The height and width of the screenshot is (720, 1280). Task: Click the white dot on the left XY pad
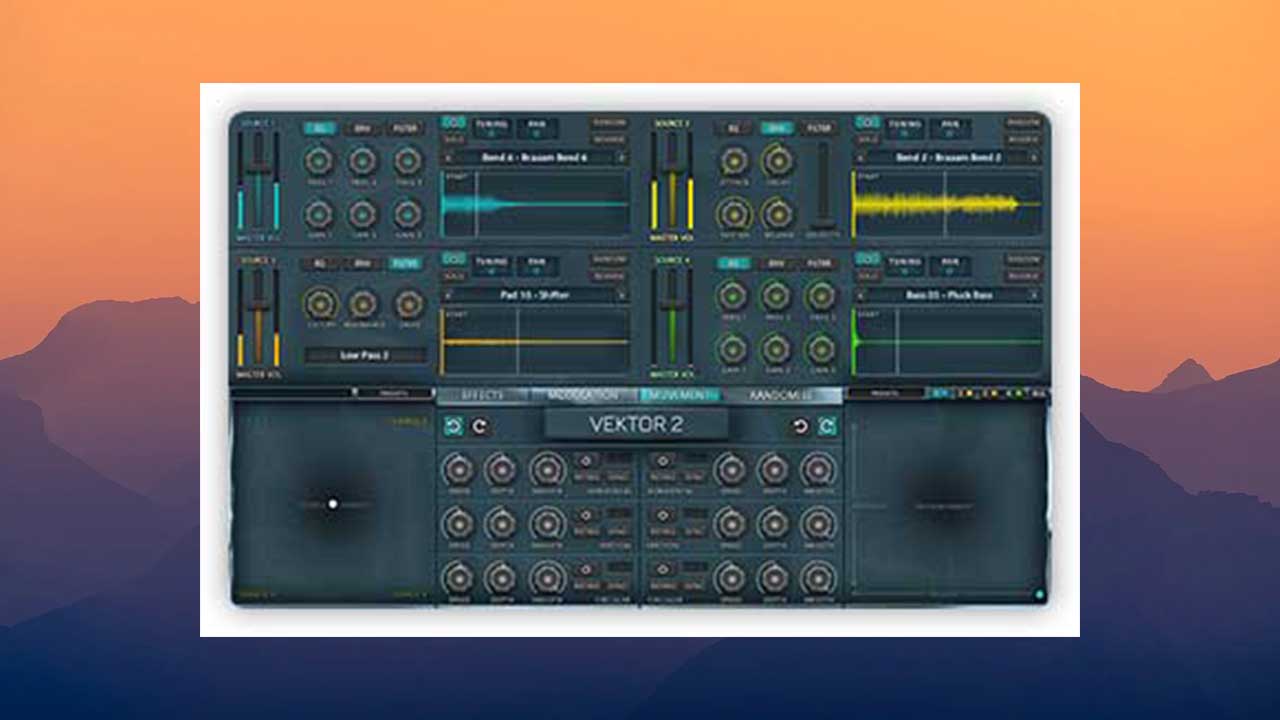333,504
